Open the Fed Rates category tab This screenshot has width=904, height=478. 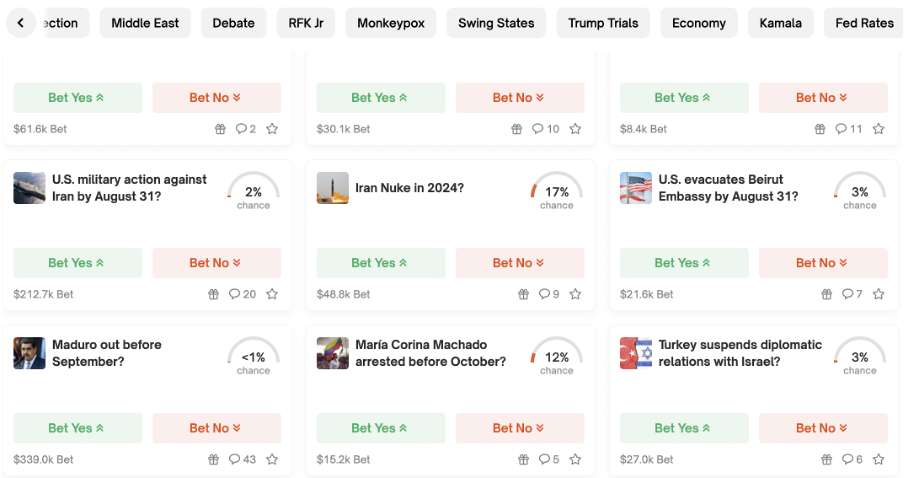pos(864,23)
